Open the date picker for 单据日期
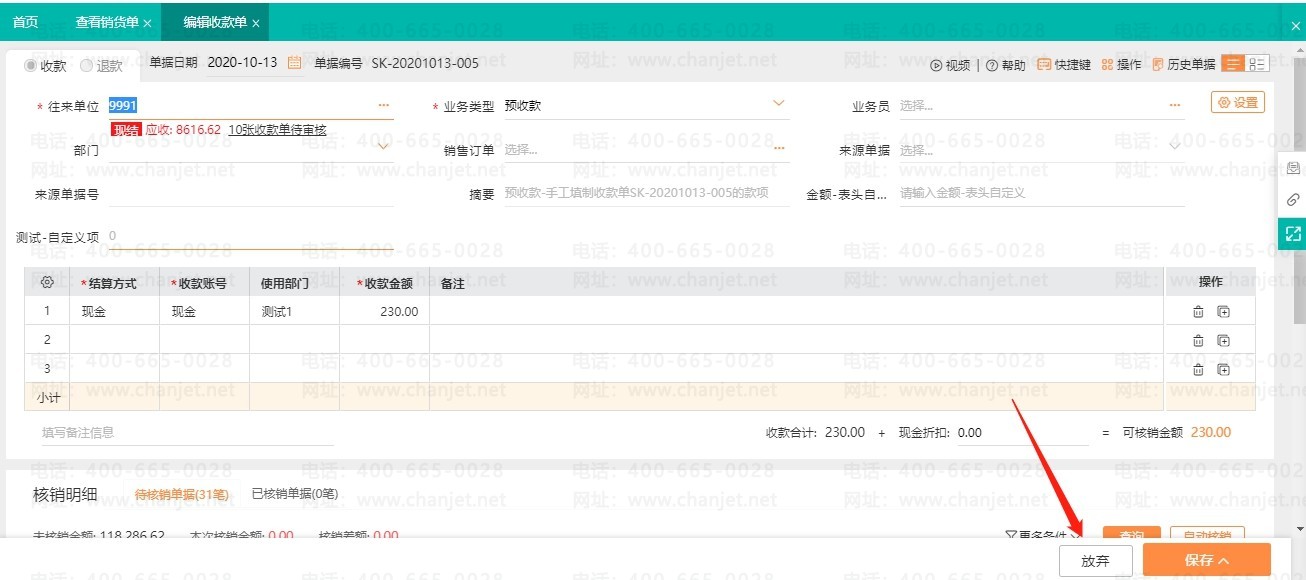The image size is (1306, 580). (295, 62)
